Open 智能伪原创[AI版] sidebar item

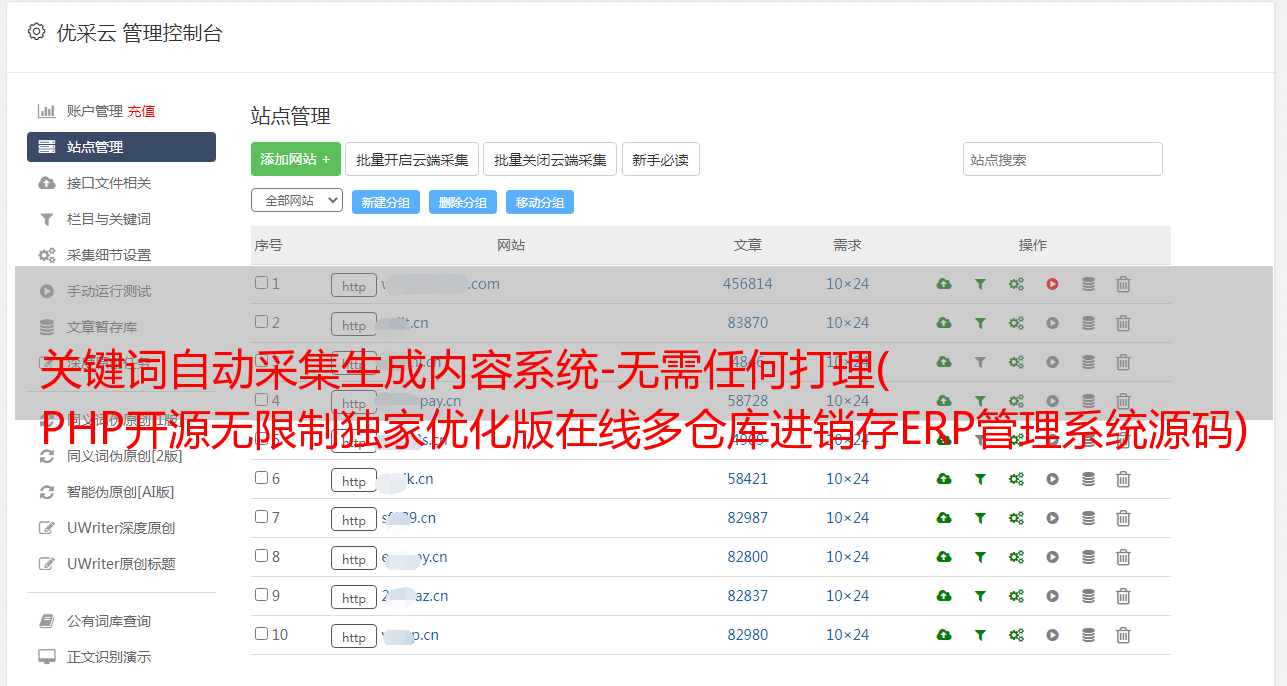point(121,492)
